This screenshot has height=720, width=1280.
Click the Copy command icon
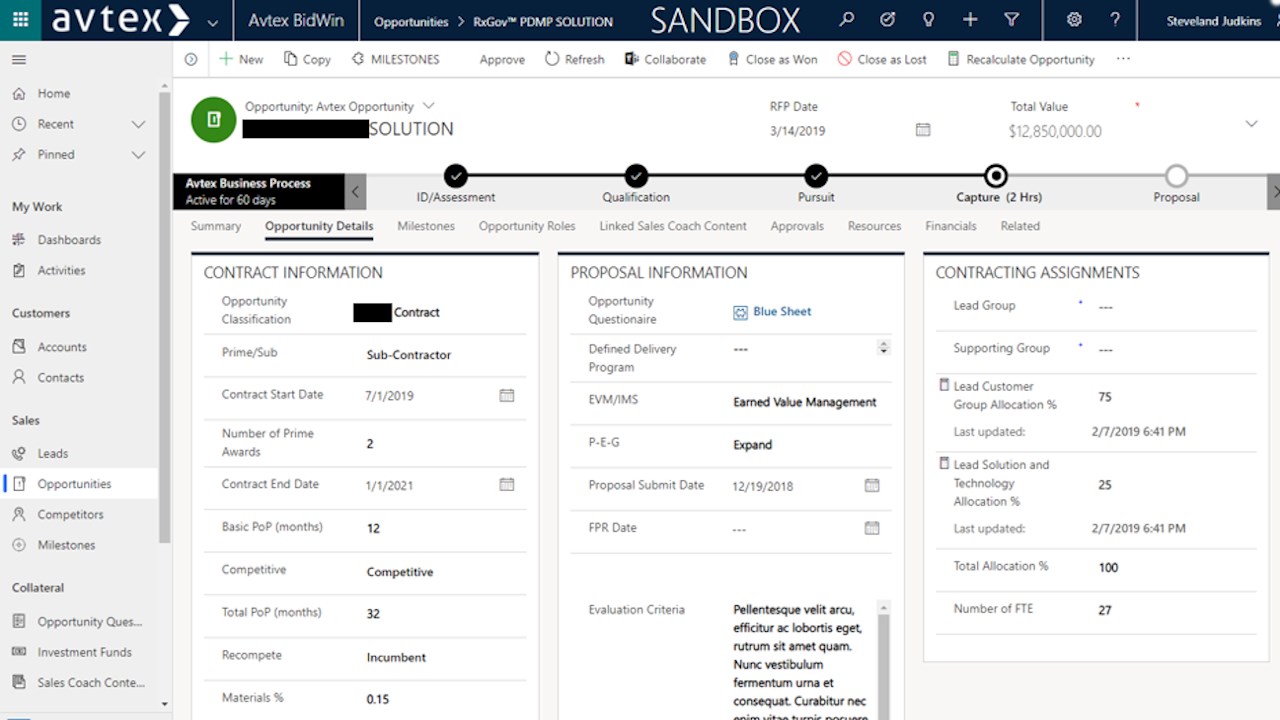(306, 59)
